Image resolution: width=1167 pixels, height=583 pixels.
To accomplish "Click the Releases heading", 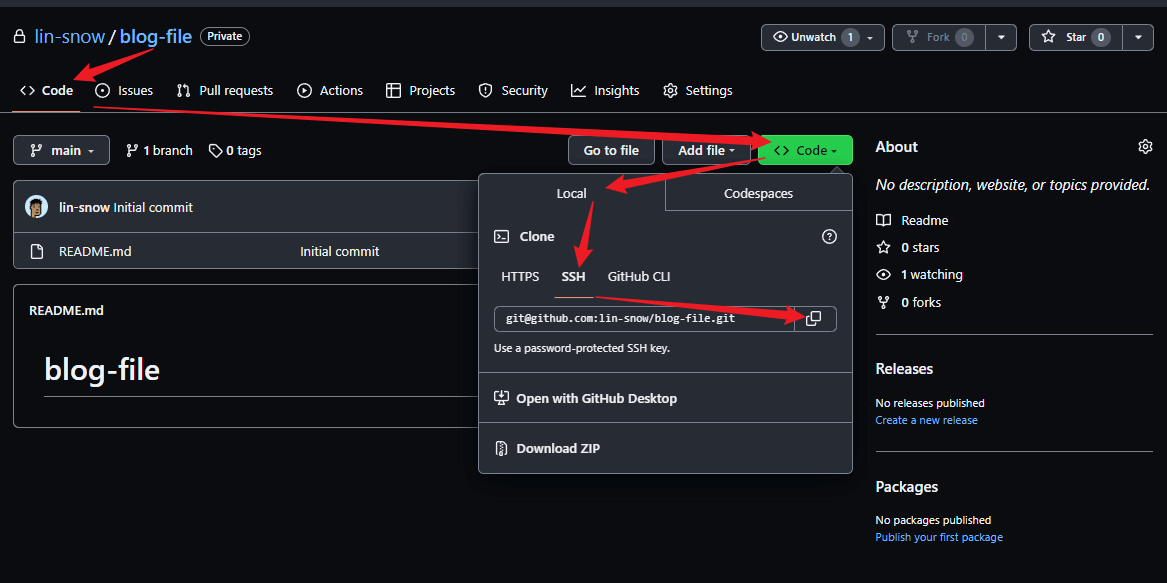I will 904,369.
